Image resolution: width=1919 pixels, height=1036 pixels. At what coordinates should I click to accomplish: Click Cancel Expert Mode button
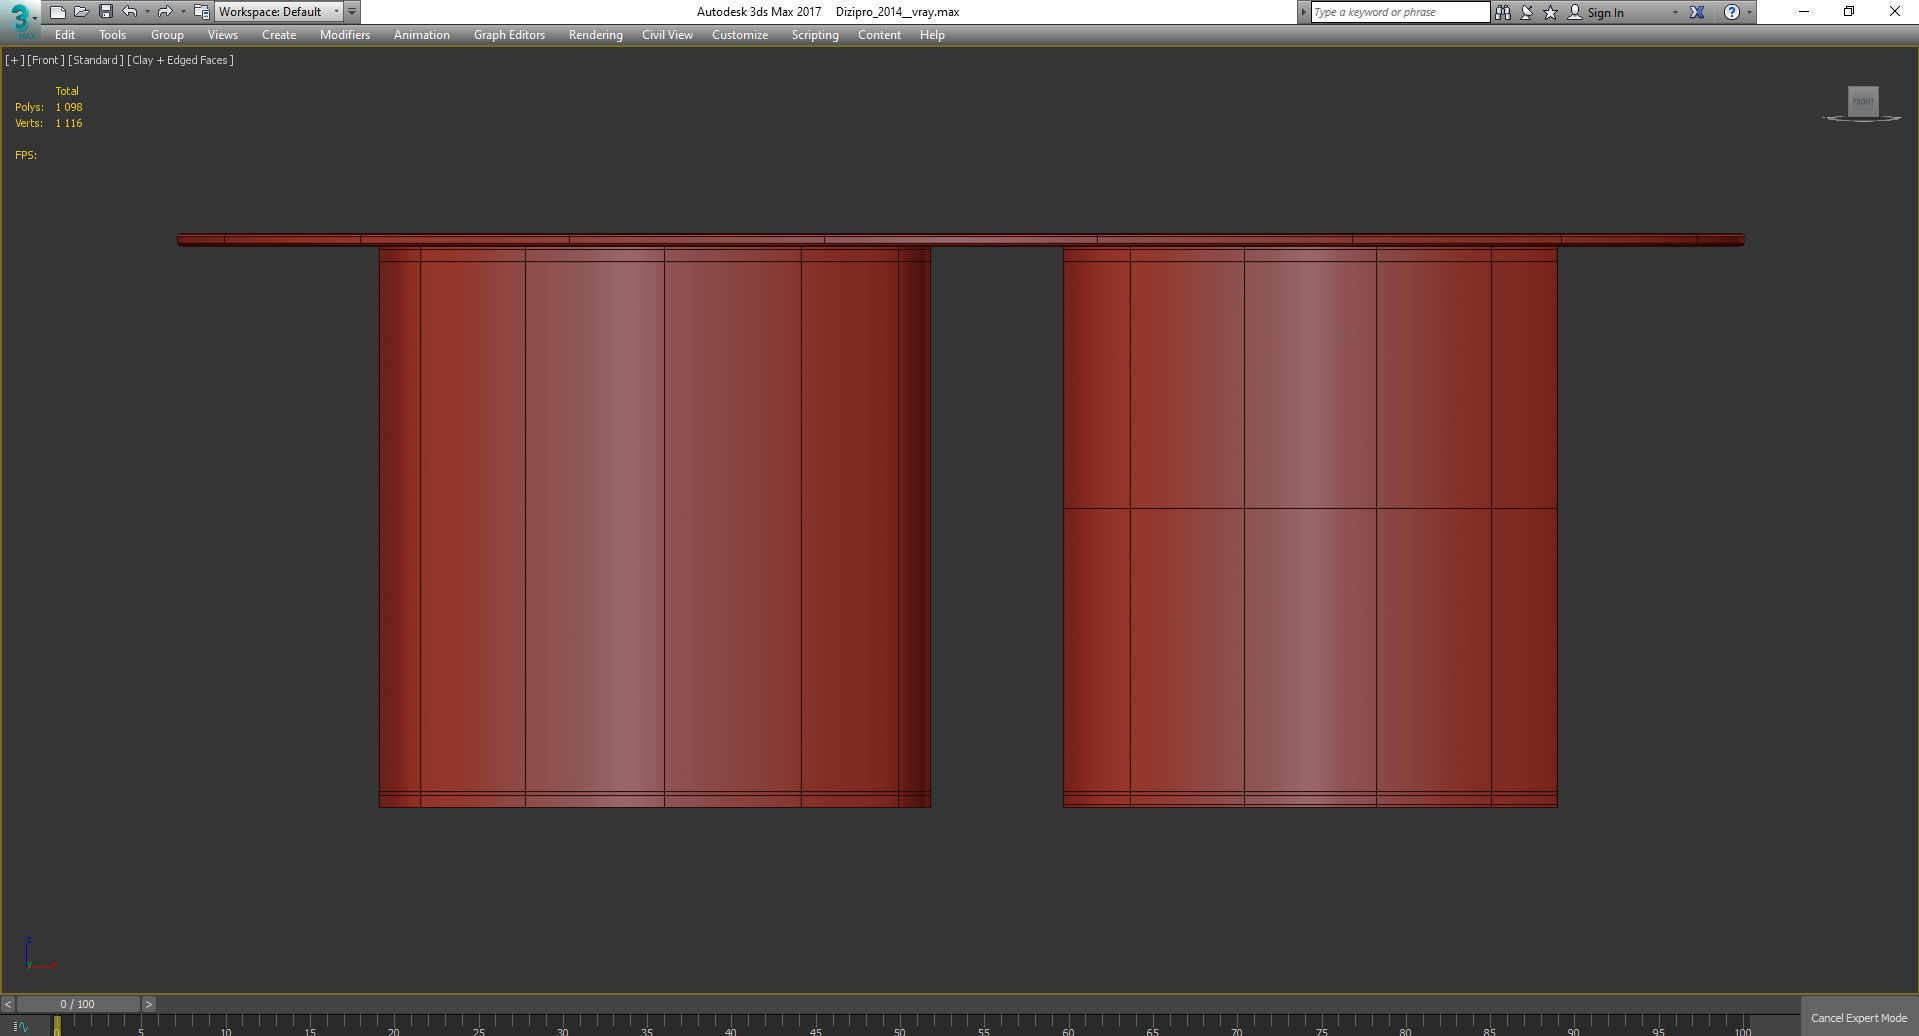[x=1859, y=1018]
